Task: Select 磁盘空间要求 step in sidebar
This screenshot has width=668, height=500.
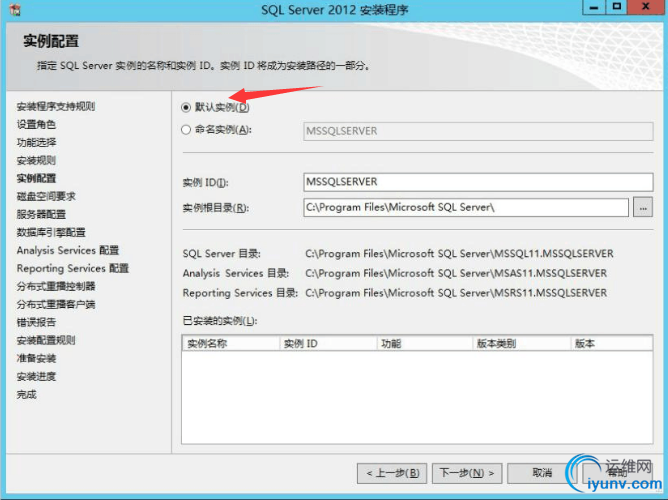Action: point(46,196)
